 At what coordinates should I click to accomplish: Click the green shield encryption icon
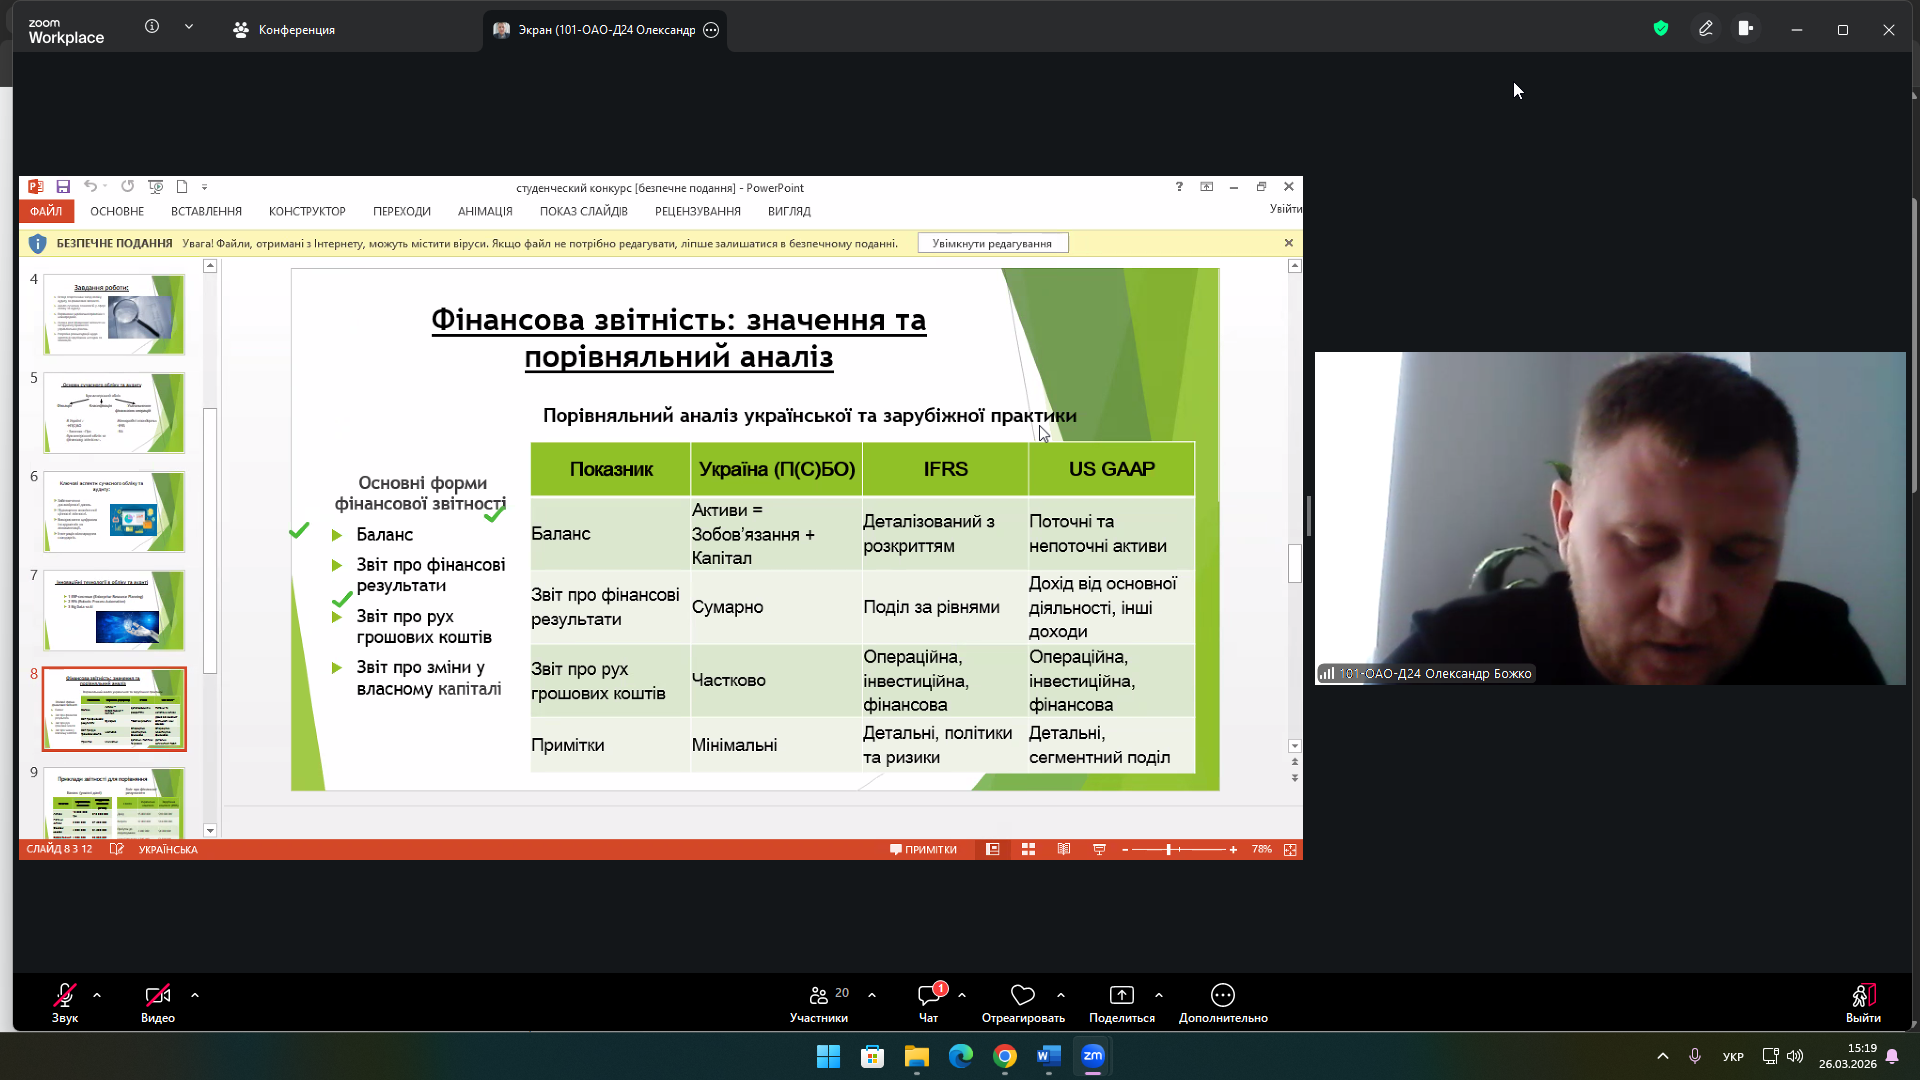click(1661, 29)
